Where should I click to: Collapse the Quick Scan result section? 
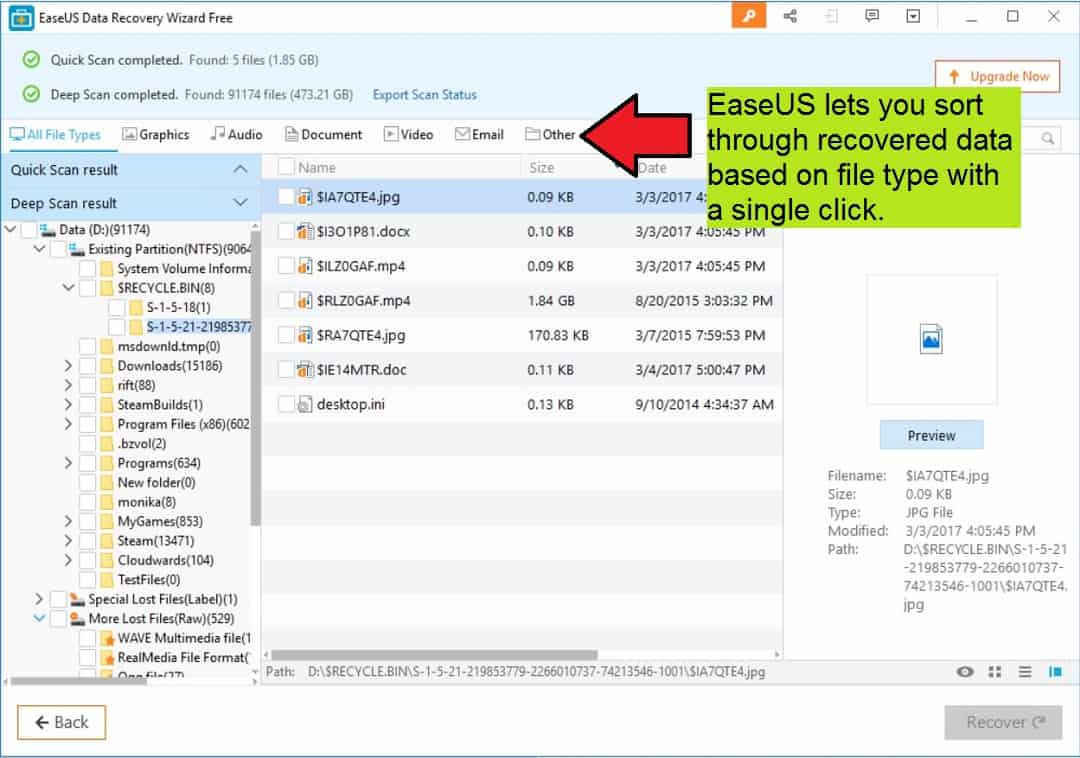[x=240, y=169]
